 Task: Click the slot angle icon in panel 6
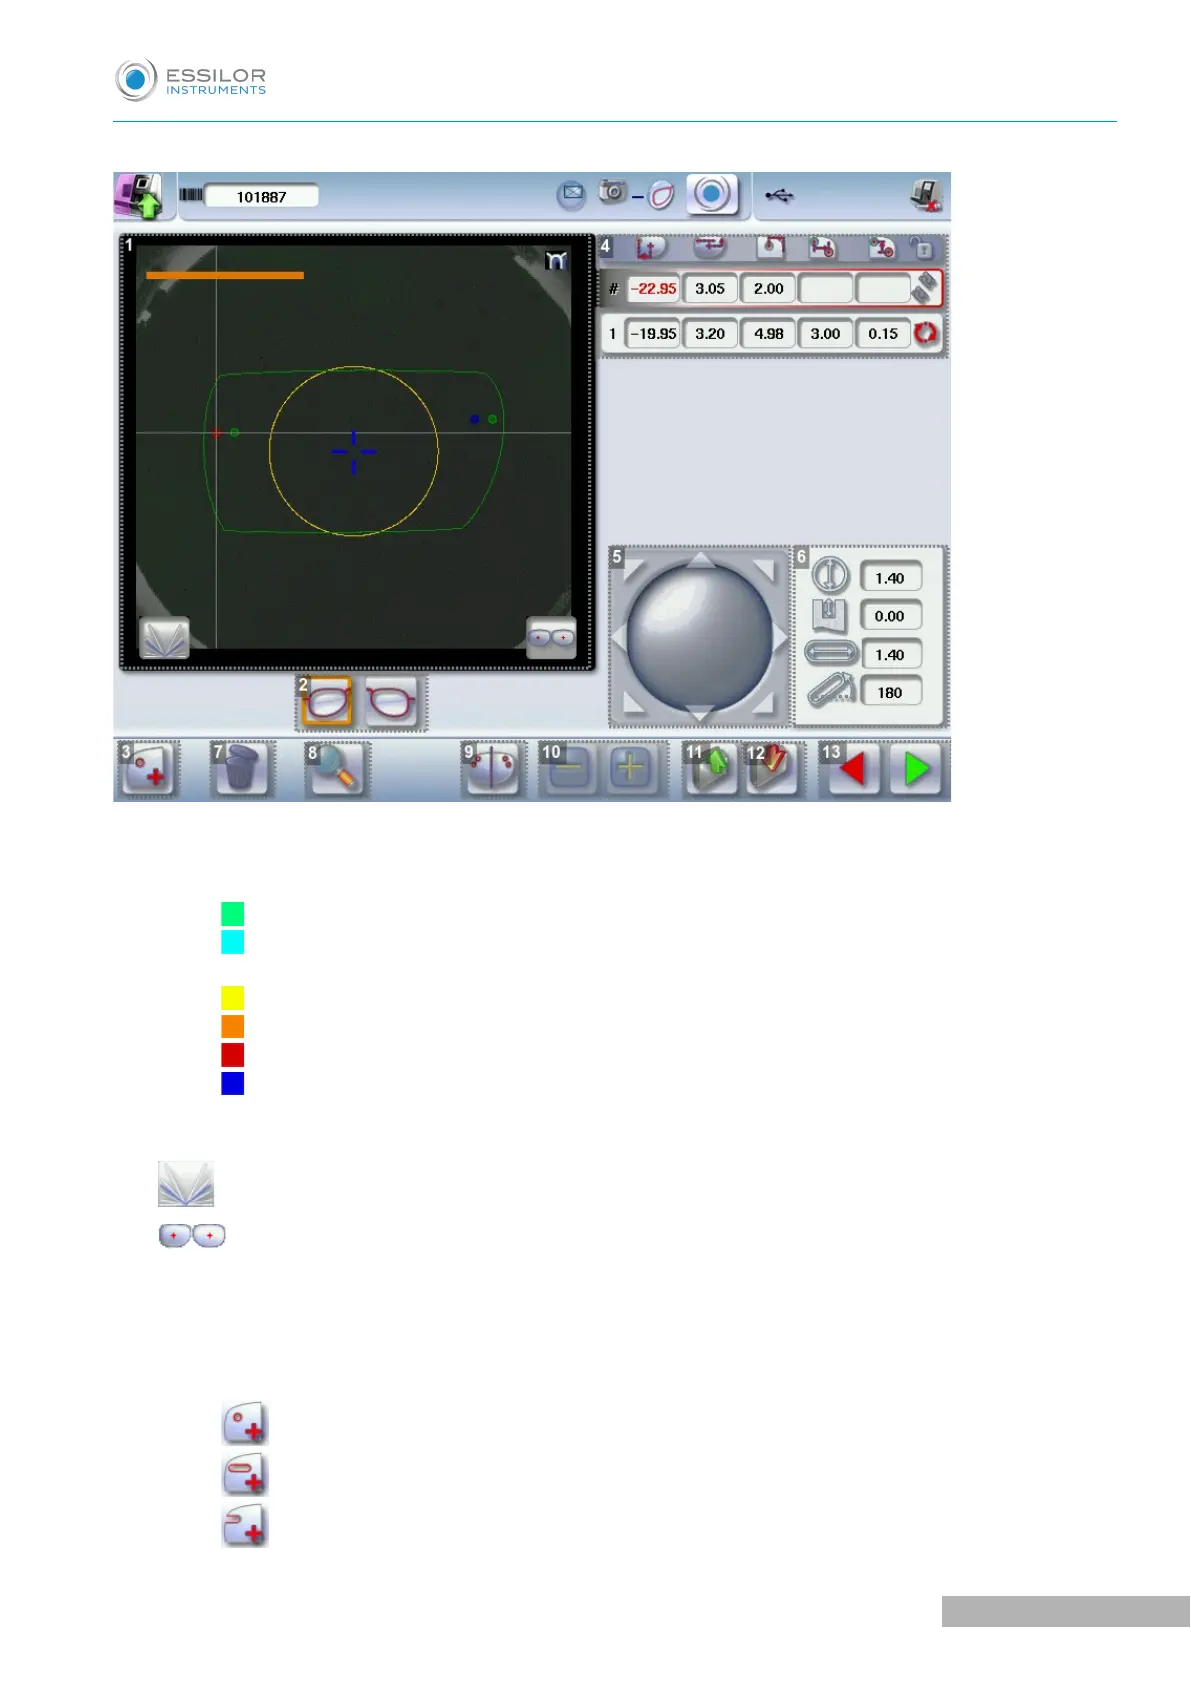[831, 690]
